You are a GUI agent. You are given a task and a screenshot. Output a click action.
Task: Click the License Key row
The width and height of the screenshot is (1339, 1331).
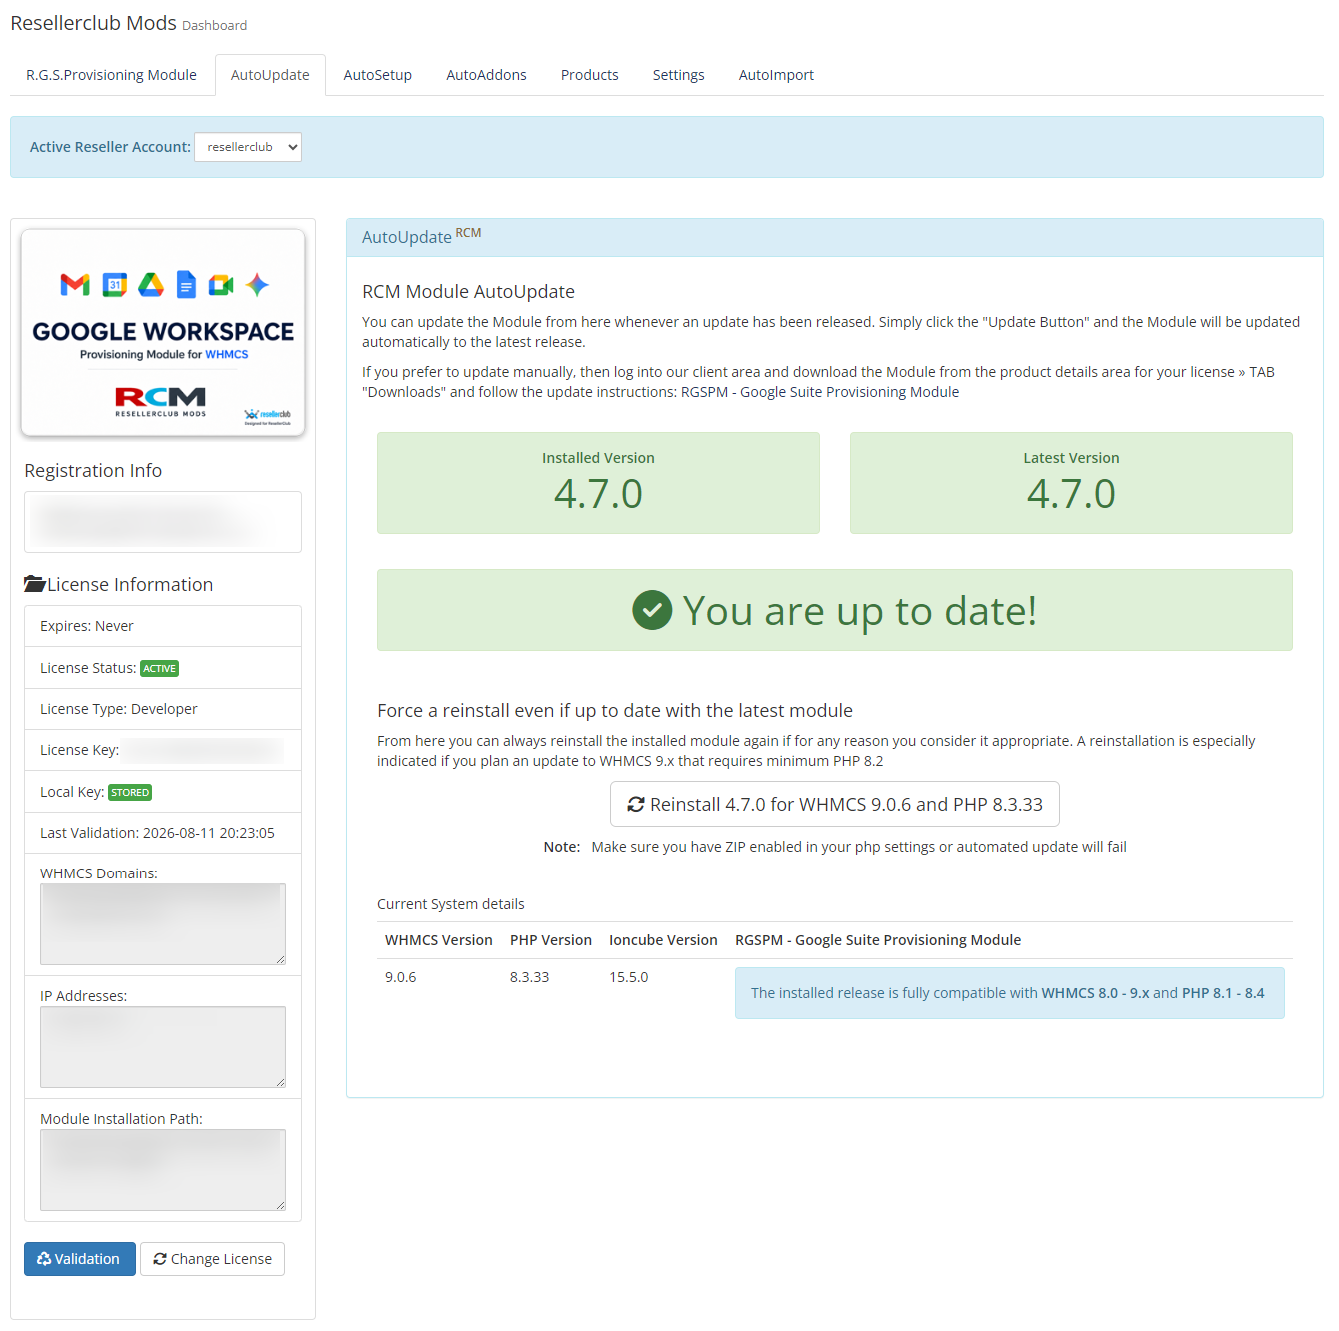tap(163, 750)
